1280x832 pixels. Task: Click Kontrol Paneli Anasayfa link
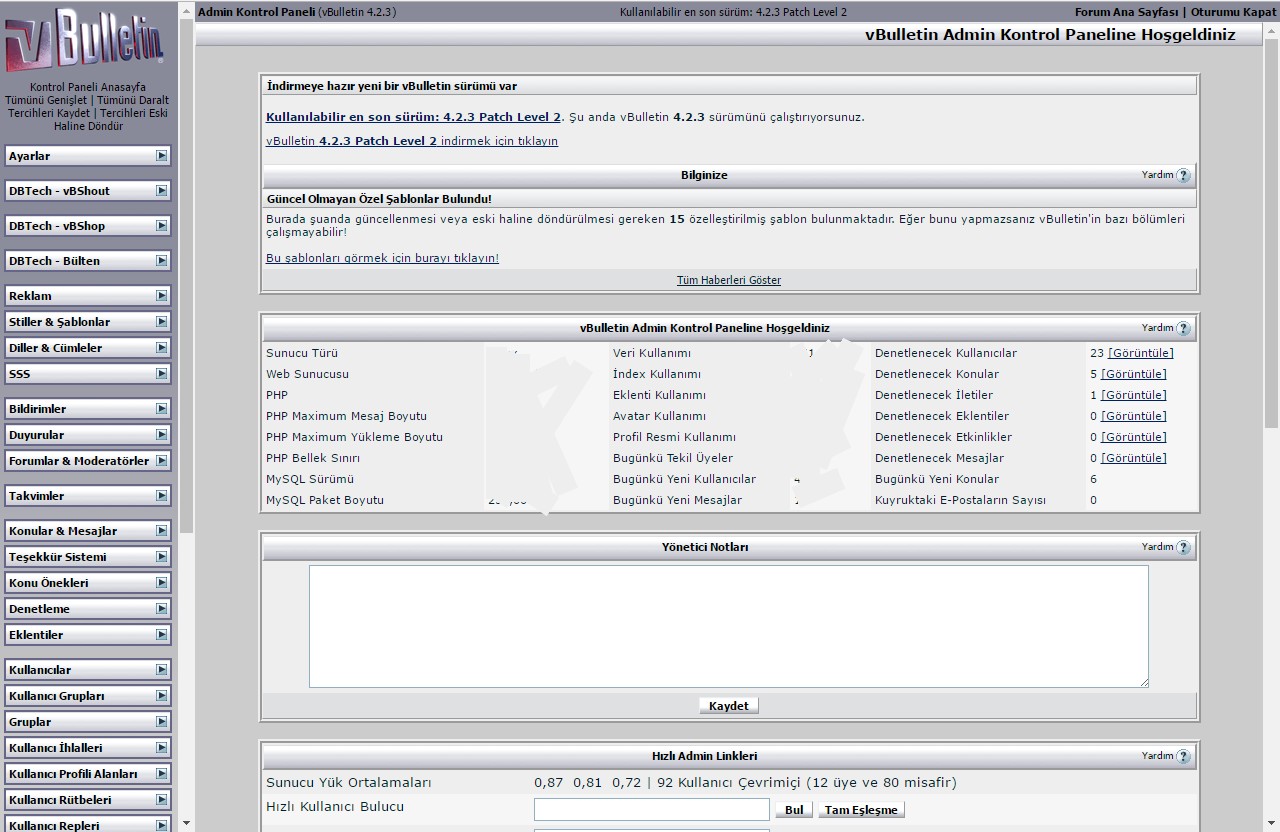pyautogui.click(x=88, y=88)
